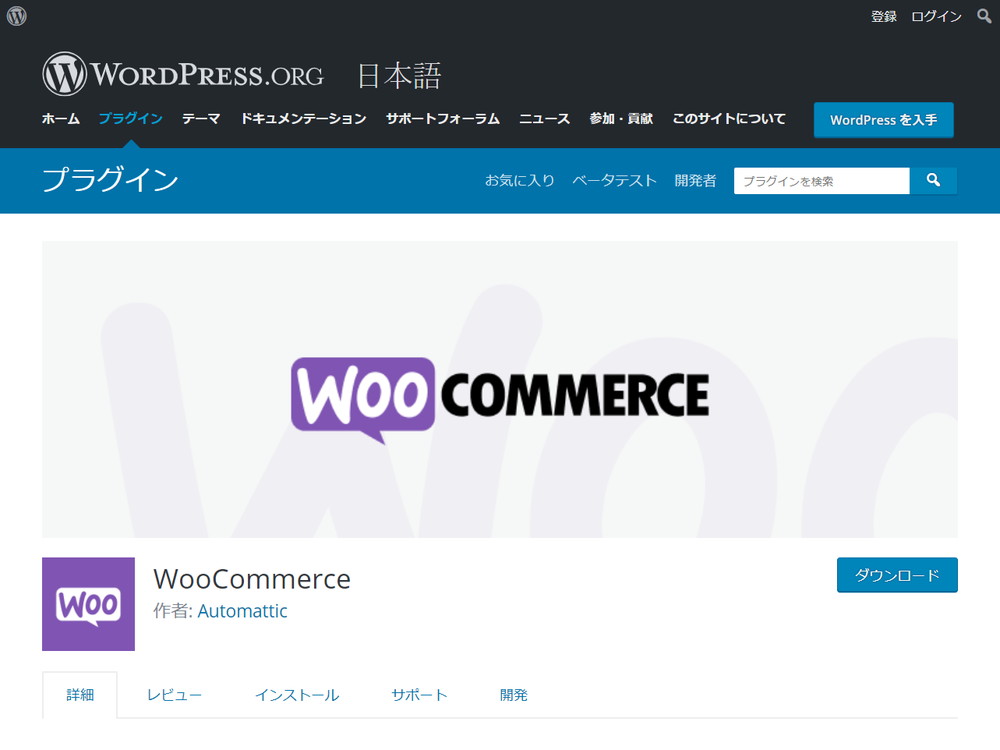Click the WordPress を入手 button

883,120
